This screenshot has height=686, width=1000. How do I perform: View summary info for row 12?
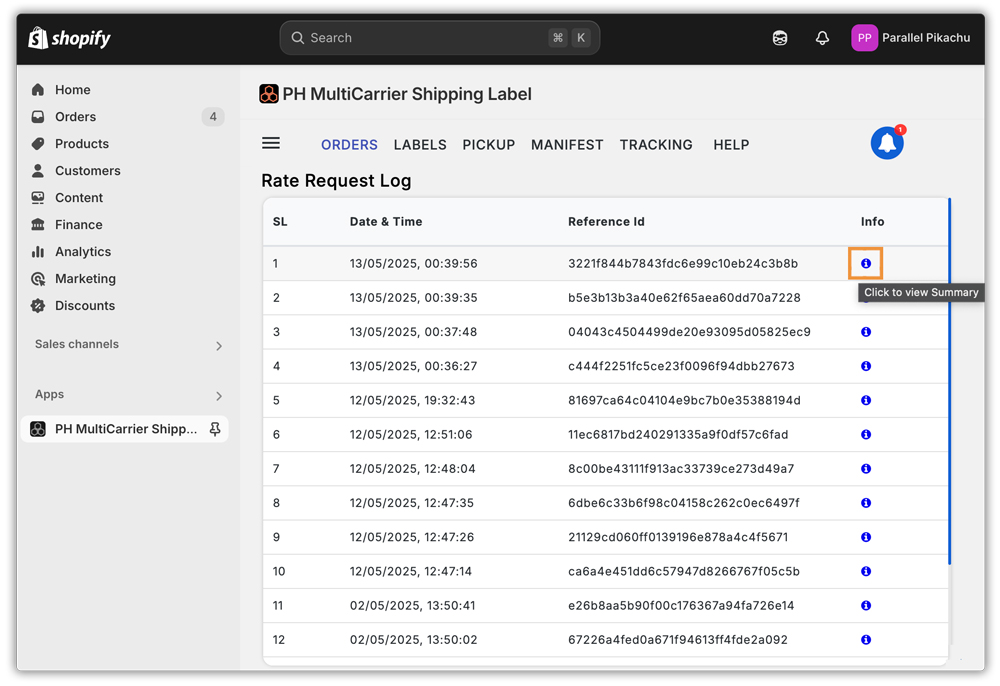click(865, 640)
